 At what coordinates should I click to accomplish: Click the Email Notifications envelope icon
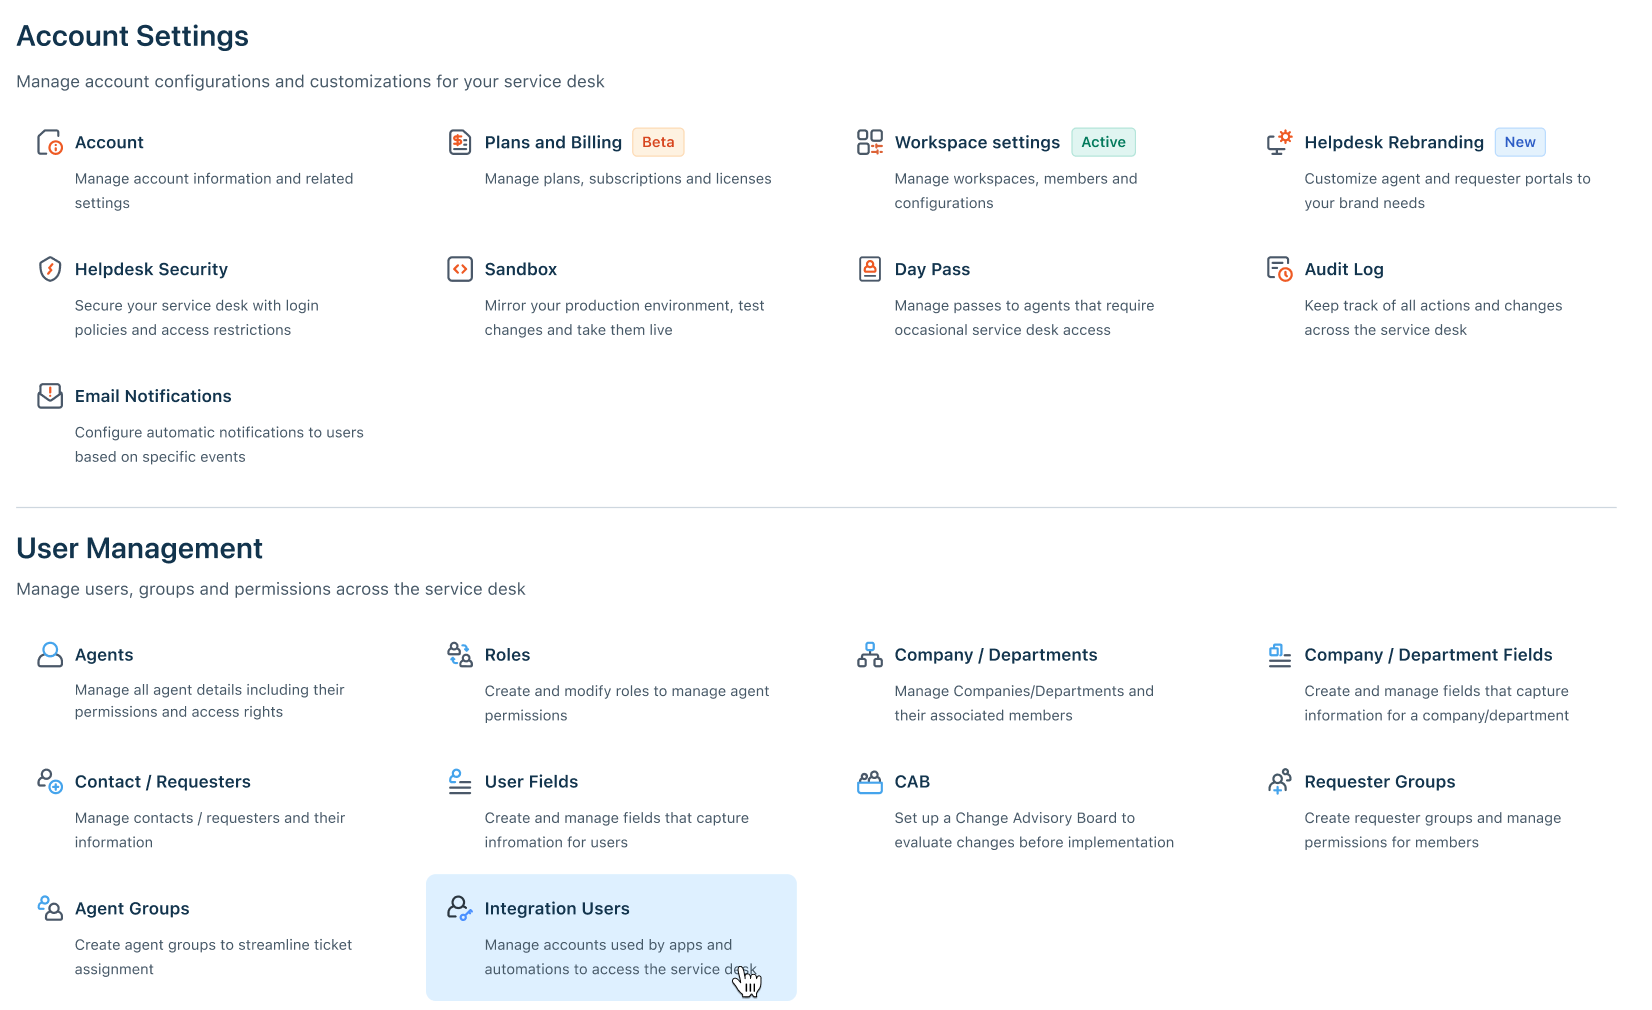pos(50,396)
